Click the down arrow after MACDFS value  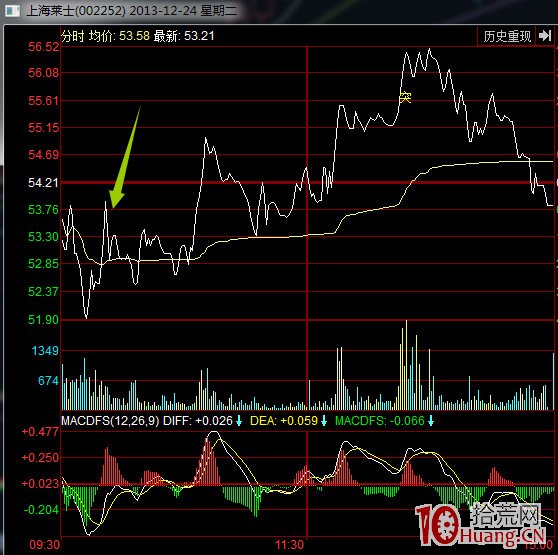tap(431, 421)
